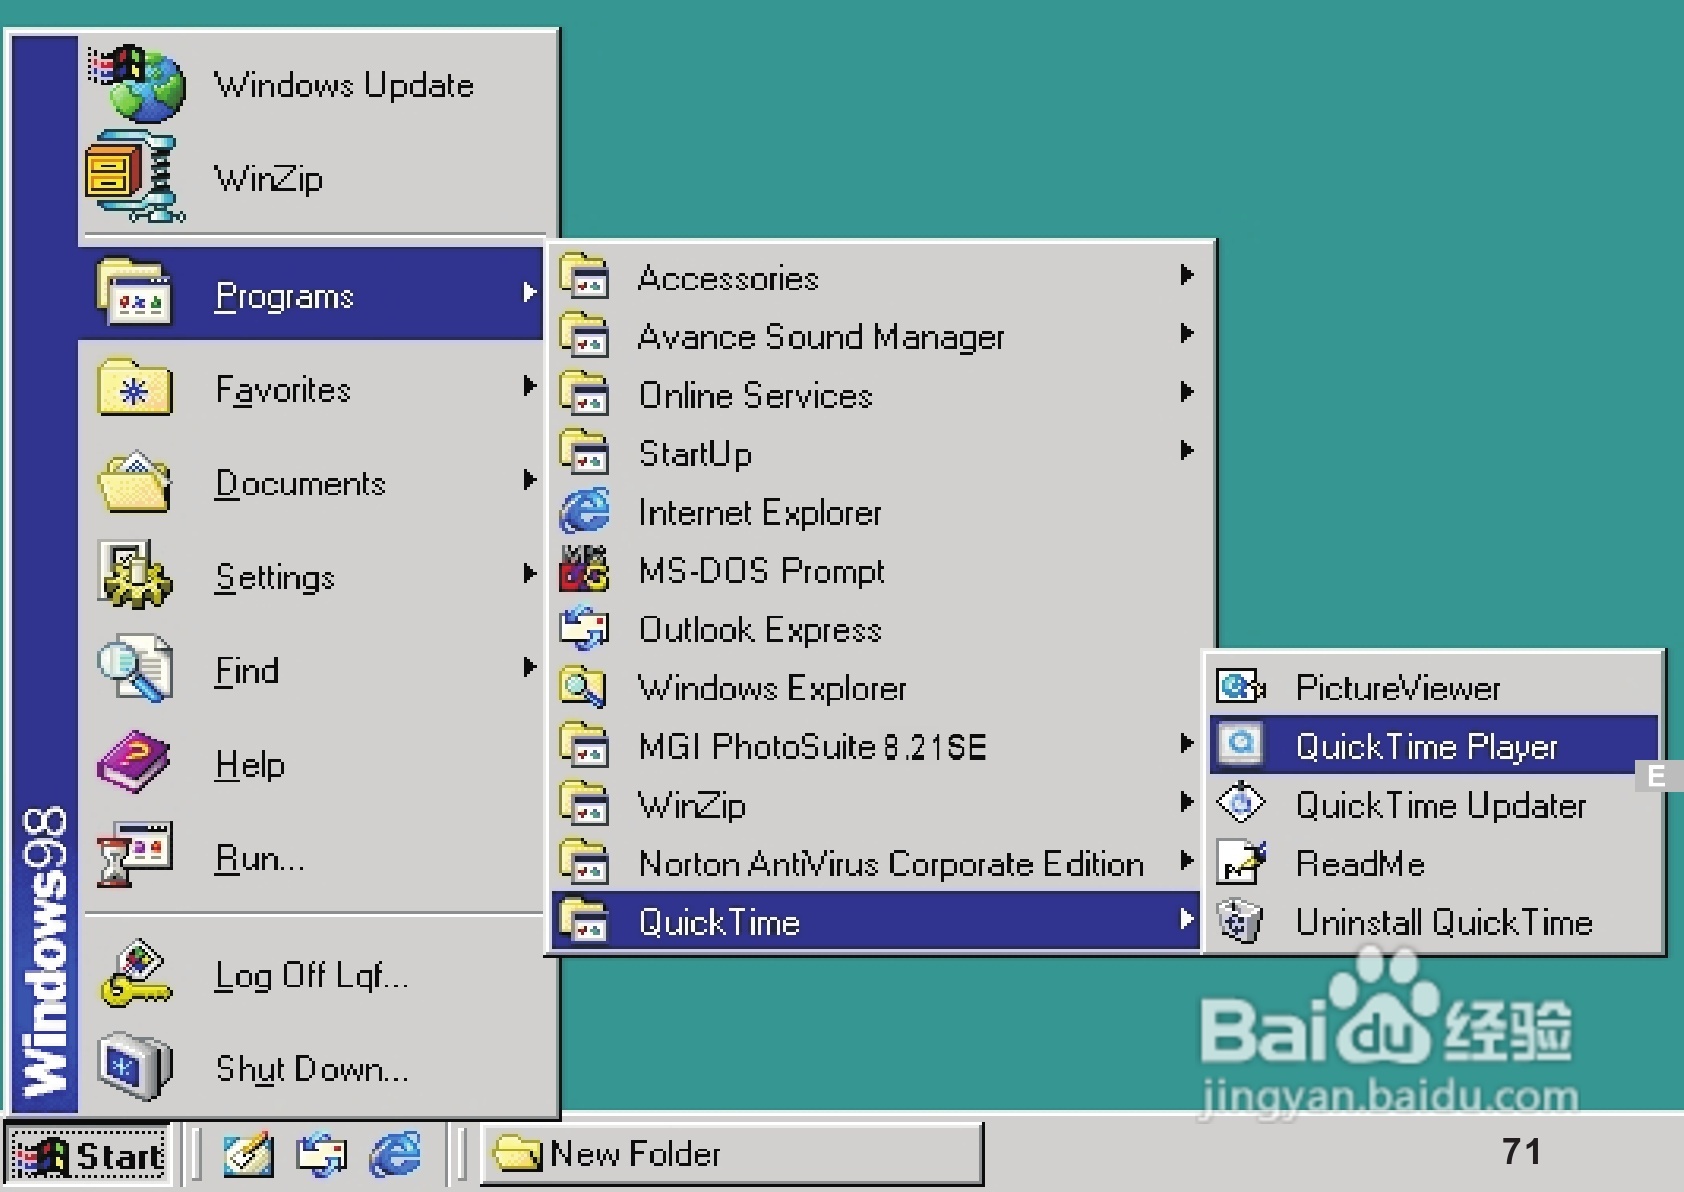Expand the Online Services submenu arrow

coord(1187,391)
